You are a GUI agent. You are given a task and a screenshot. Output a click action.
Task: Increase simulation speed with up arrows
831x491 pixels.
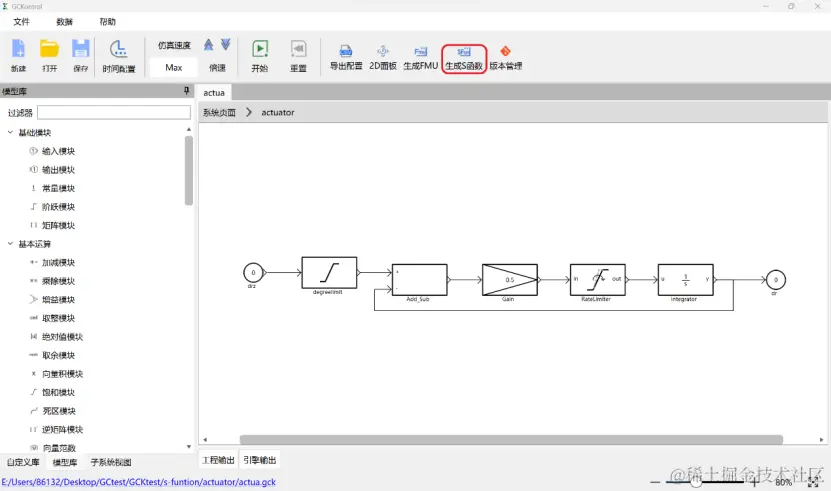pos(209,45)
